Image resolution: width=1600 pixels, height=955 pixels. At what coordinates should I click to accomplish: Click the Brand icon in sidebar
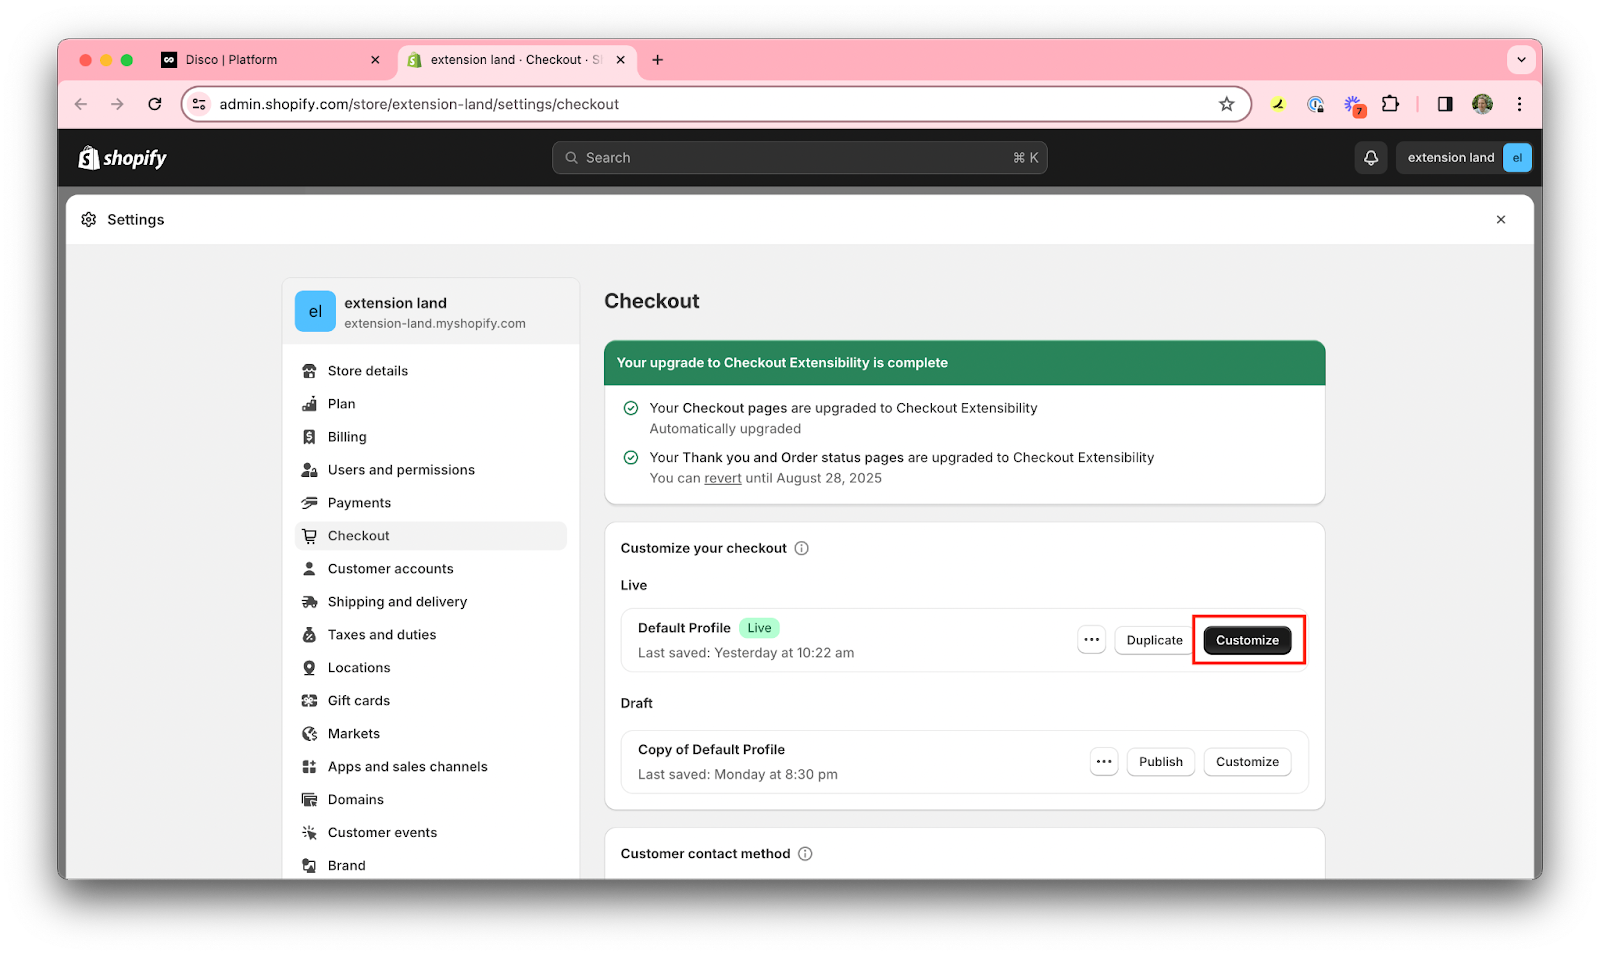[310, 866]
